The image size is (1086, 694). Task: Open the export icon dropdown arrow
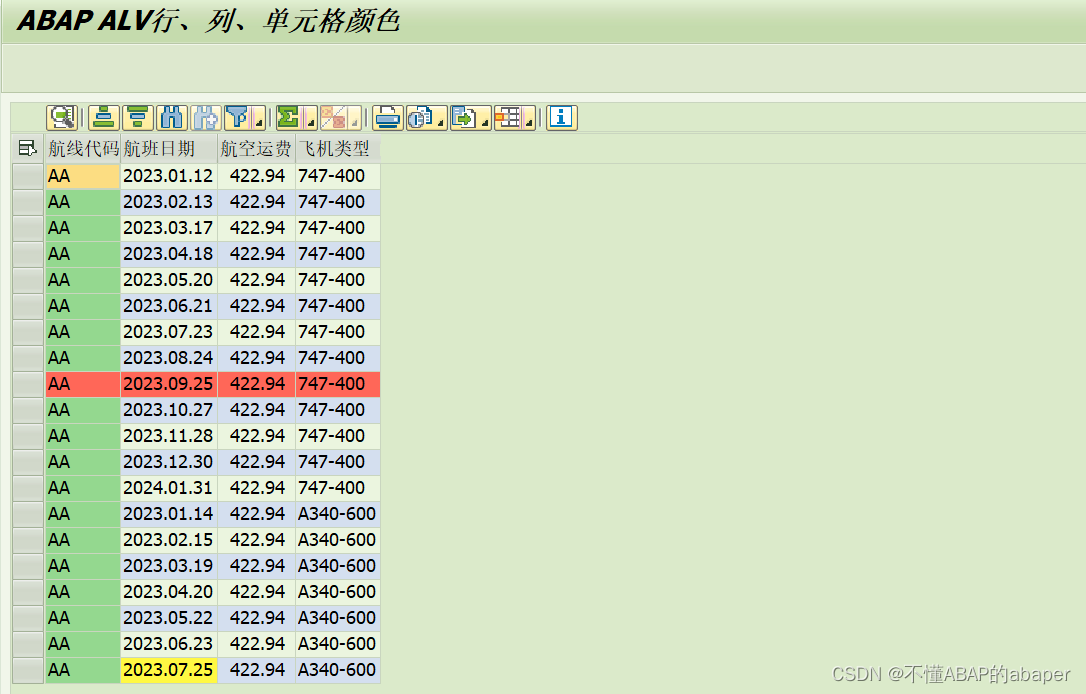pyautogui.click(x=487, y=122)
